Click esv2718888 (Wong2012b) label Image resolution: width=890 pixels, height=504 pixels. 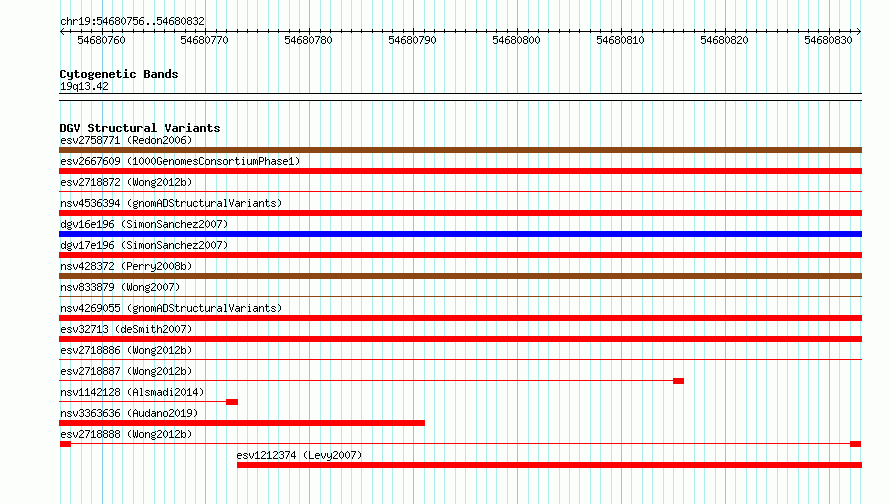coord(126,434)
